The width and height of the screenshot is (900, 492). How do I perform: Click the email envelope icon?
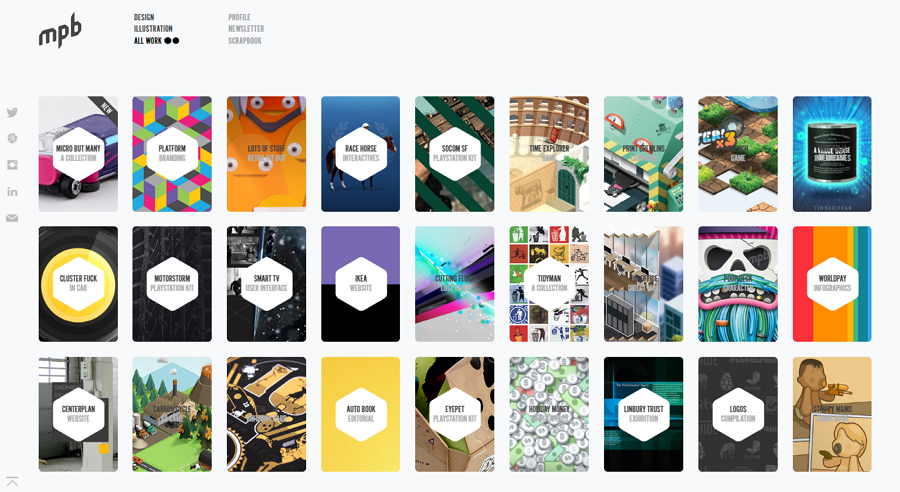pos(12,218)
